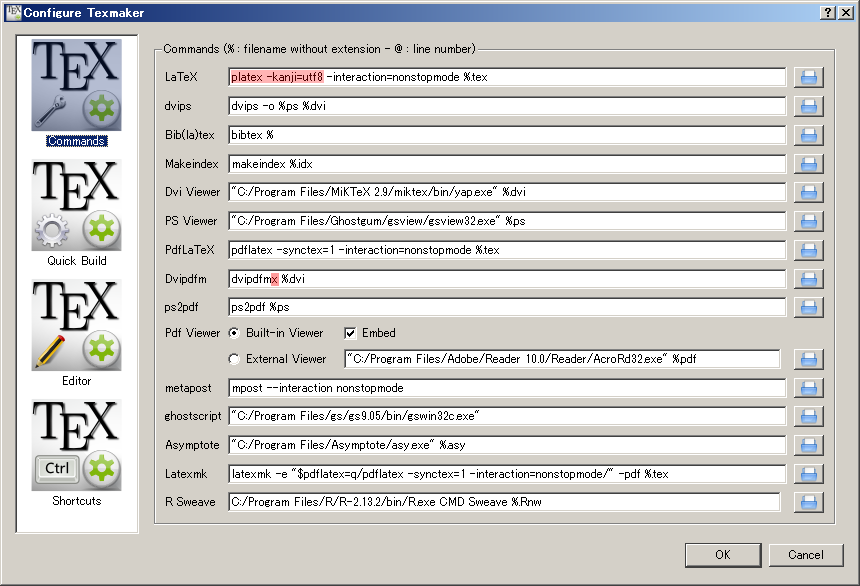Browse for the Dvi Viewer executable

point(808,192)
